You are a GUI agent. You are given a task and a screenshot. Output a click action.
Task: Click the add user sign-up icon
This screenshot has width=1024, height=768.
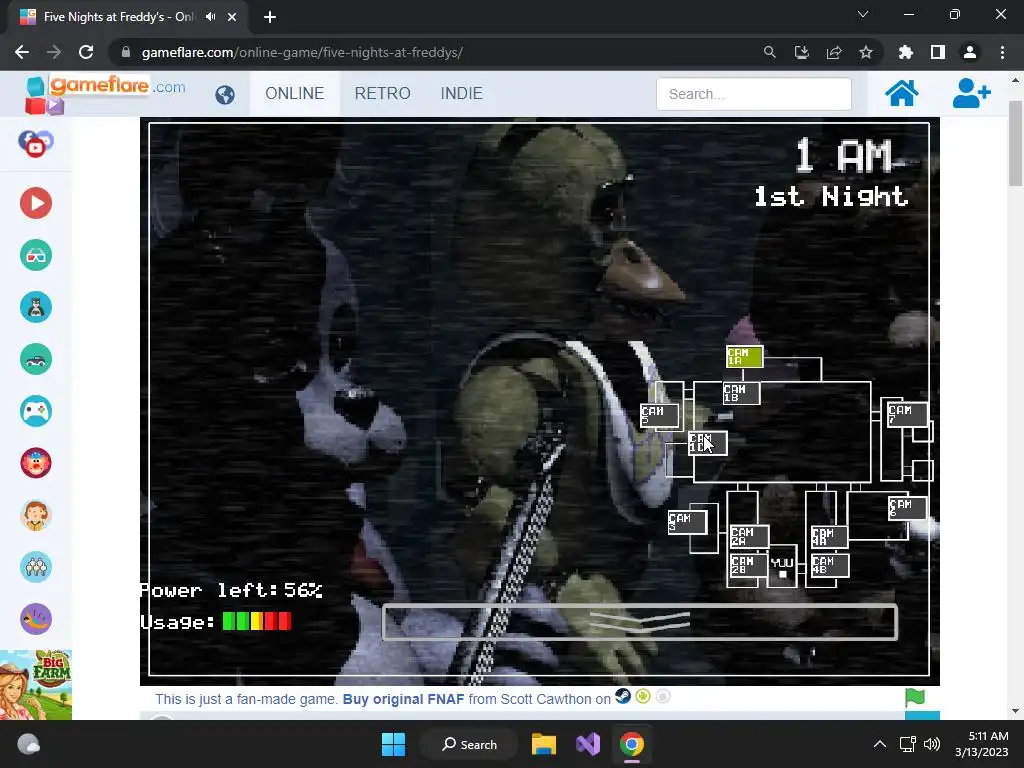(971, 93)
